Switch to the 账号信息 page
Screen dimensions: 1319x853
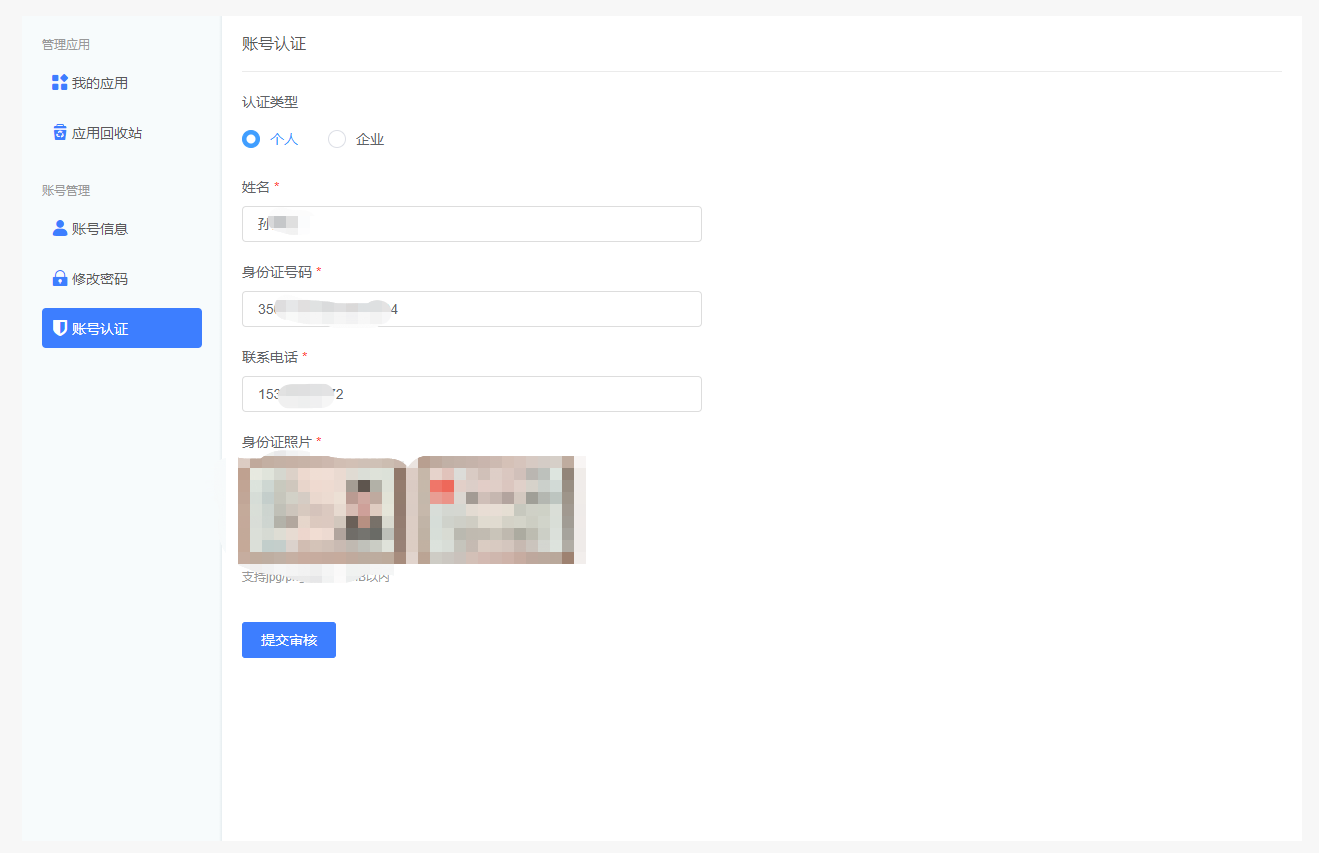click(x=100, y=228)
